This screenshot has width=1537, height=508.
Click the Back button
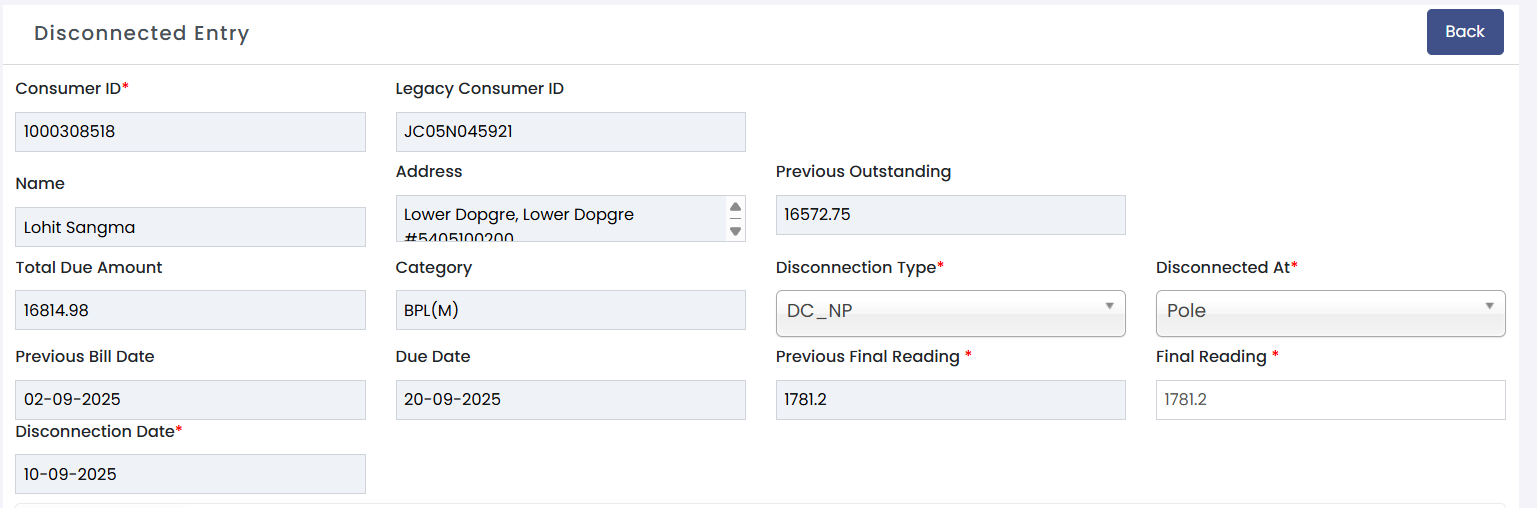click(x=1464, y=32)
